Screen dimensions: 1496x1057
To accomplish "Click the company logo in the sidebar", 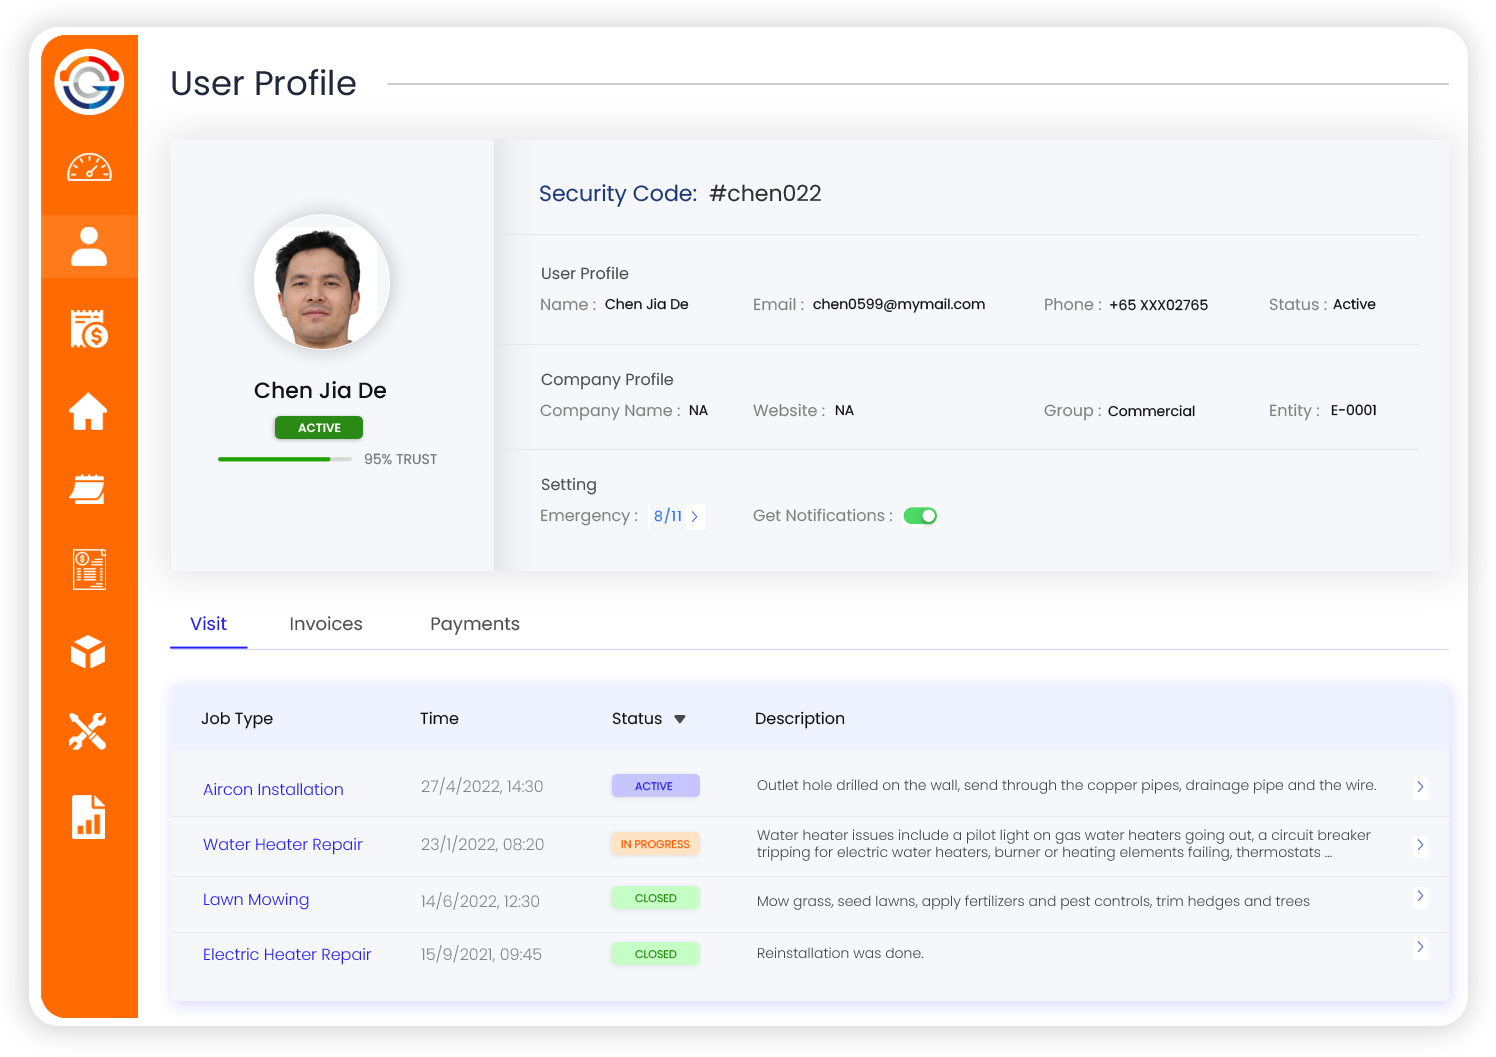I will pyautogui.click(x=89, y=82).
